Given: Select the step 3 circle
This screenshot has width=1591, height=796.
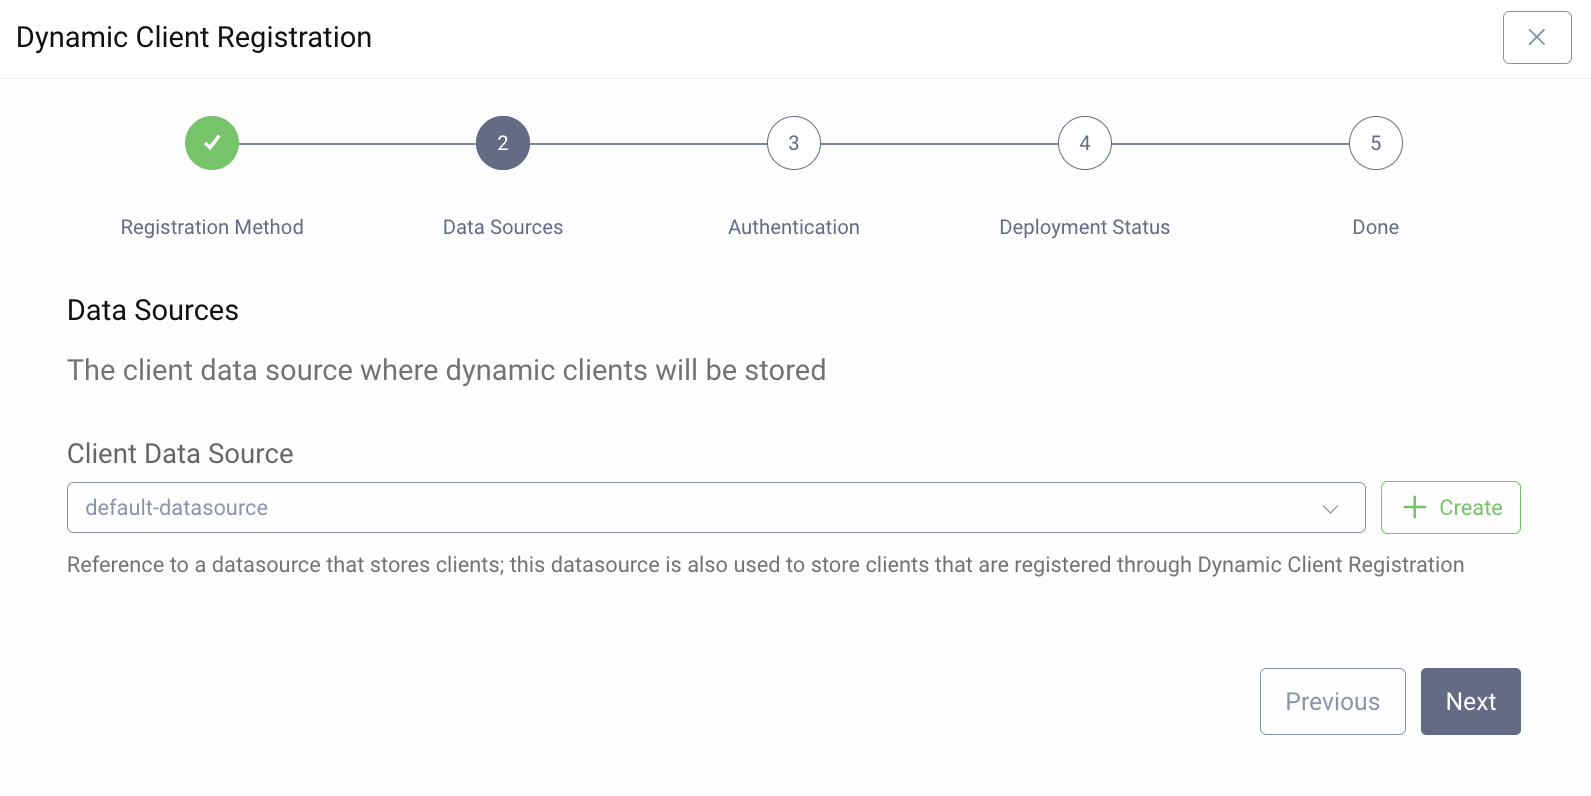Looking at the screenshot, I should click(794, 143).
